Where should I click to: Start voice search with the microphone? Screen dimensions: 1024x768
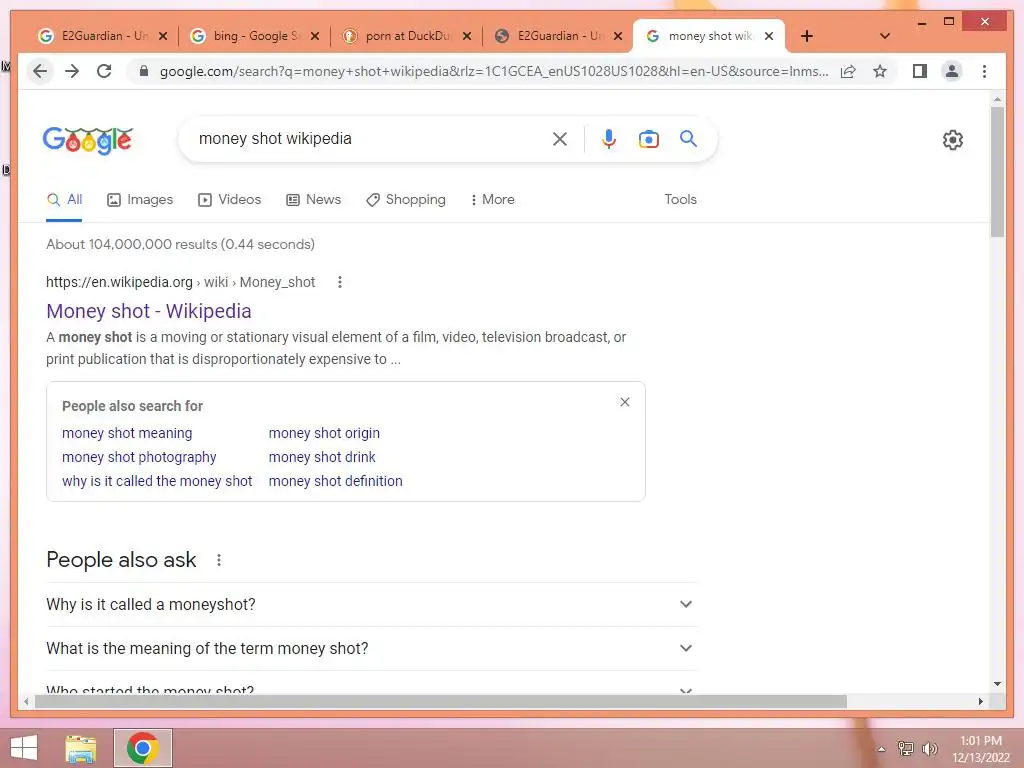point(609,138)
